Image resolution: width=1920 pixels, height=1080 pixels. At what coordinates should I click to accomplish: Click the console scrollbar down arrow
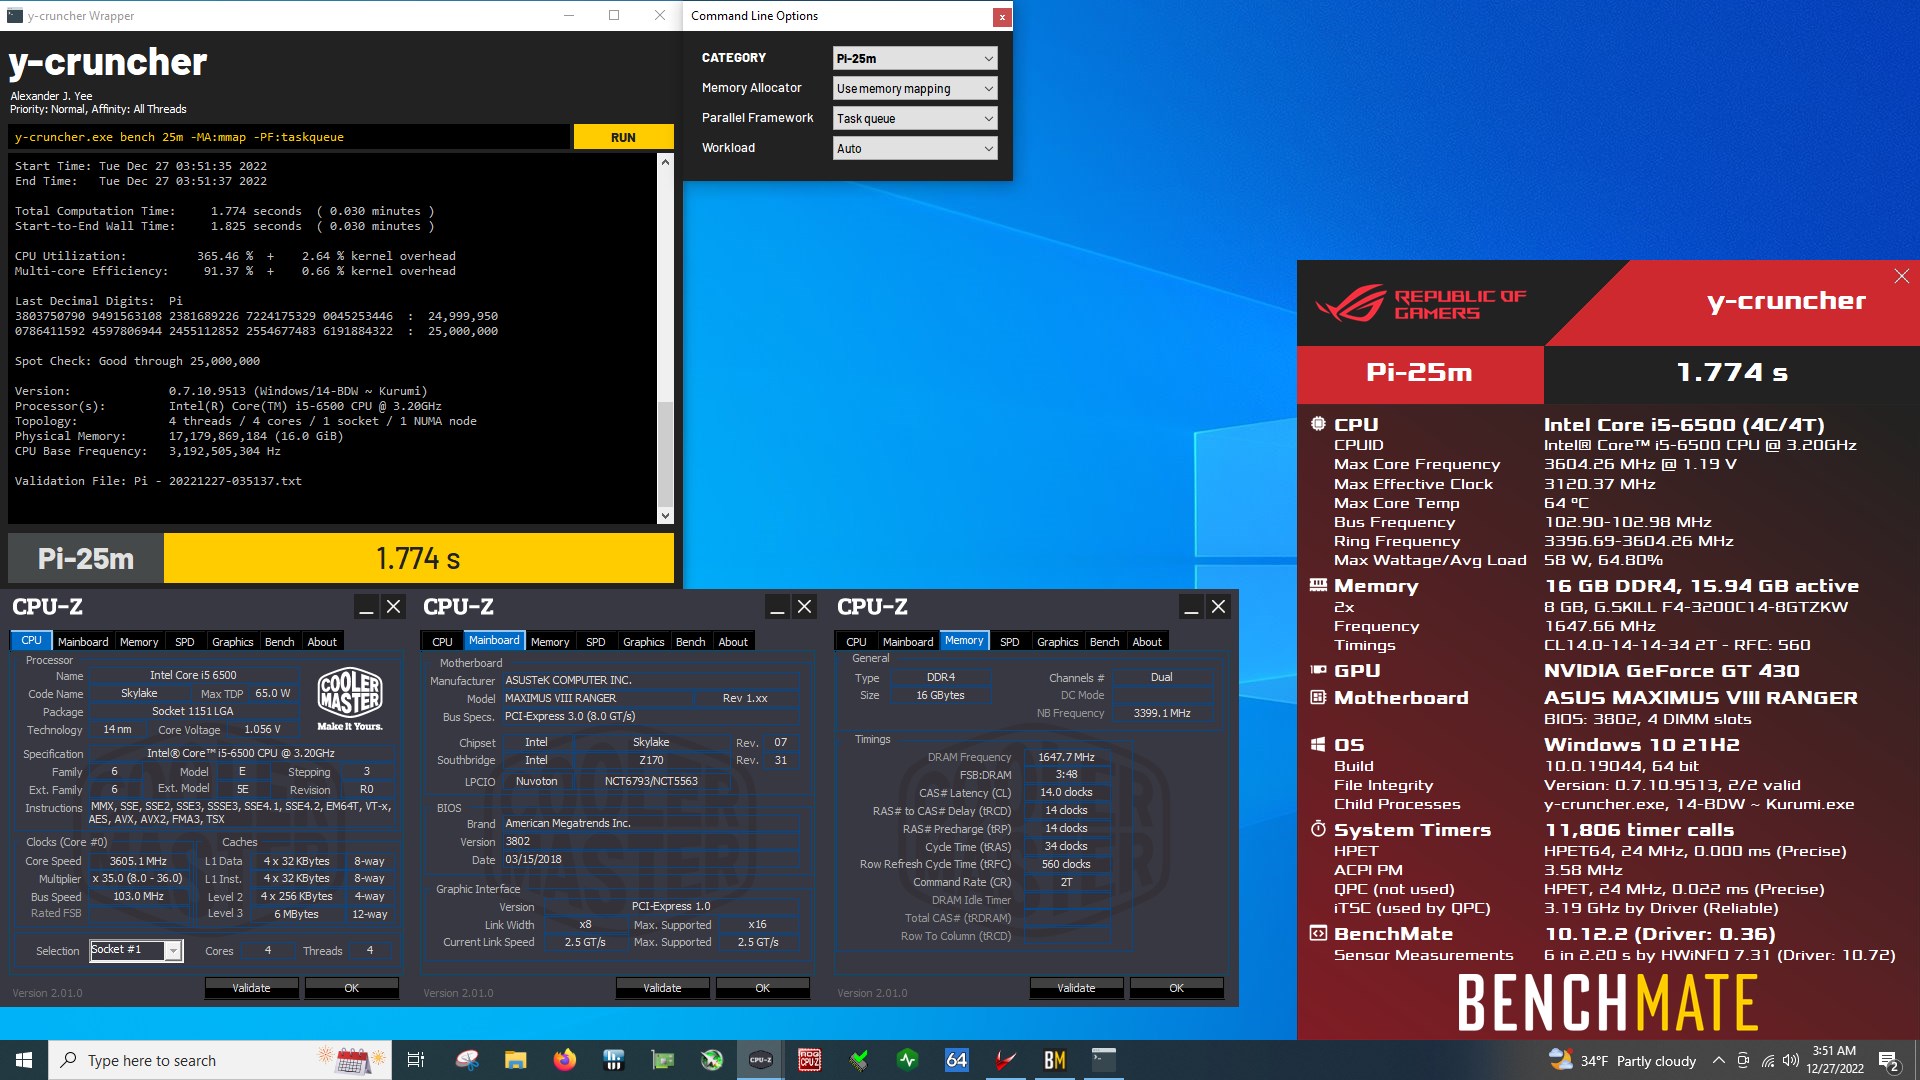665,516
